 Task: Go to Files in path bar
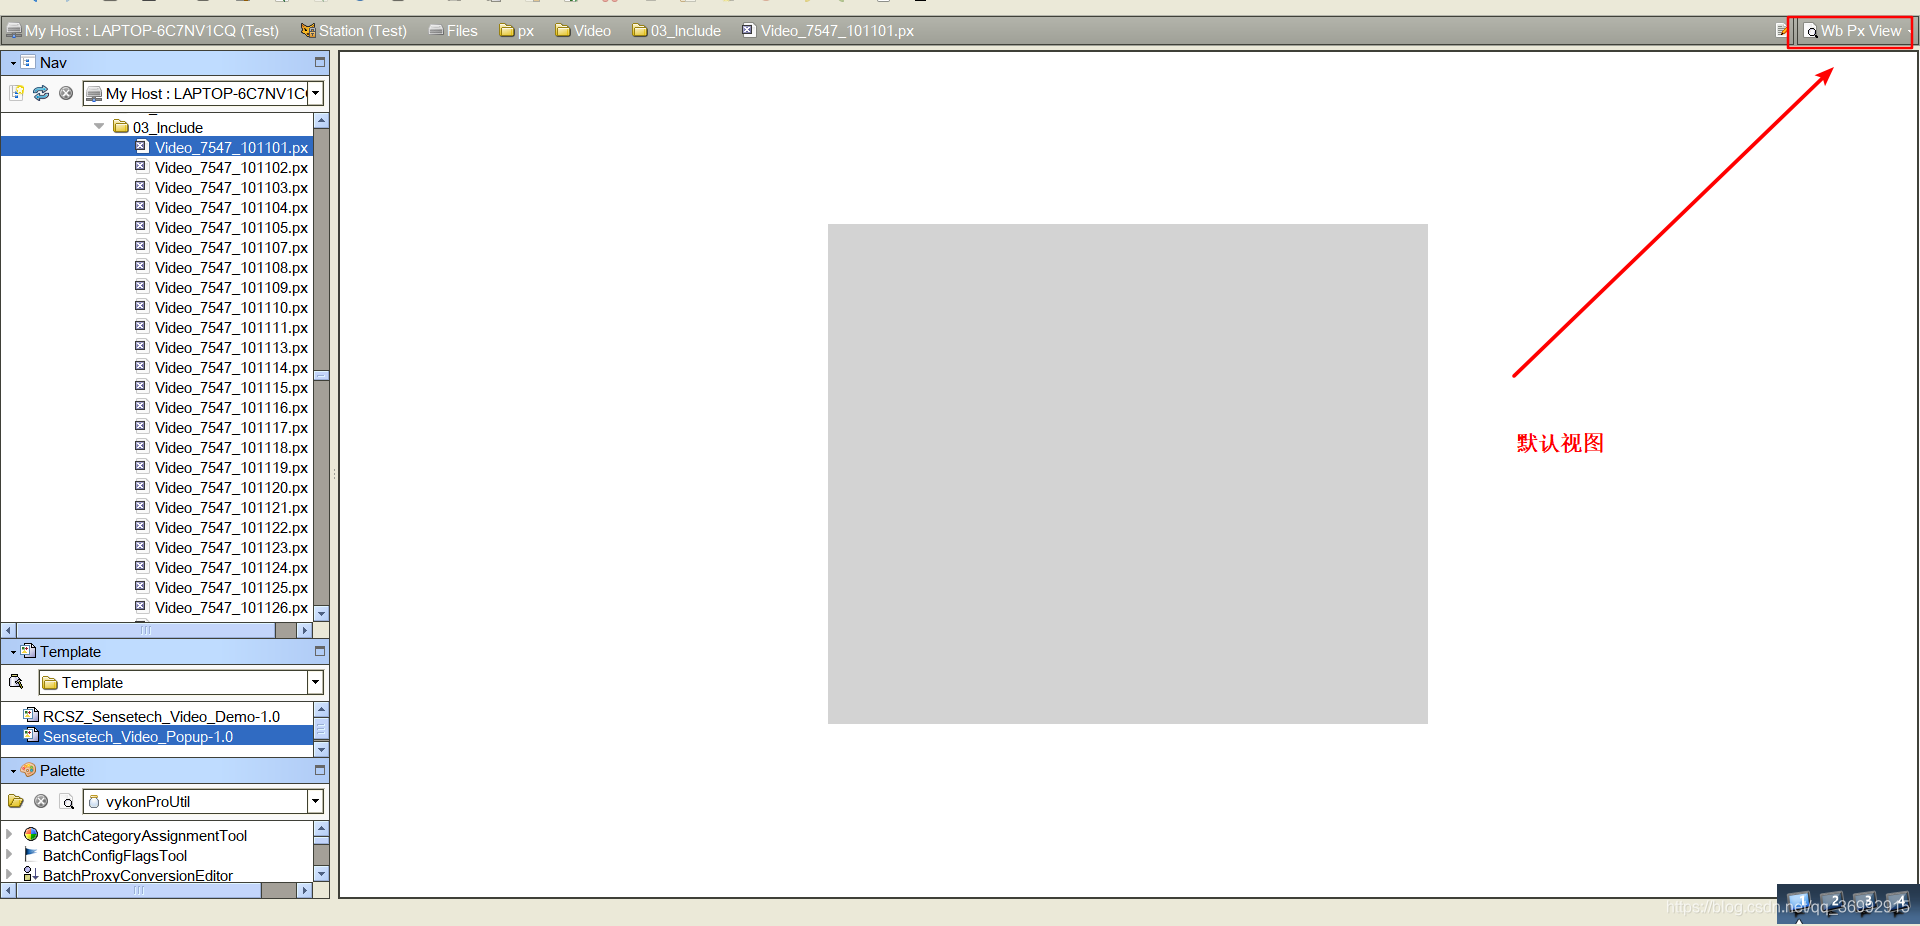453,31
